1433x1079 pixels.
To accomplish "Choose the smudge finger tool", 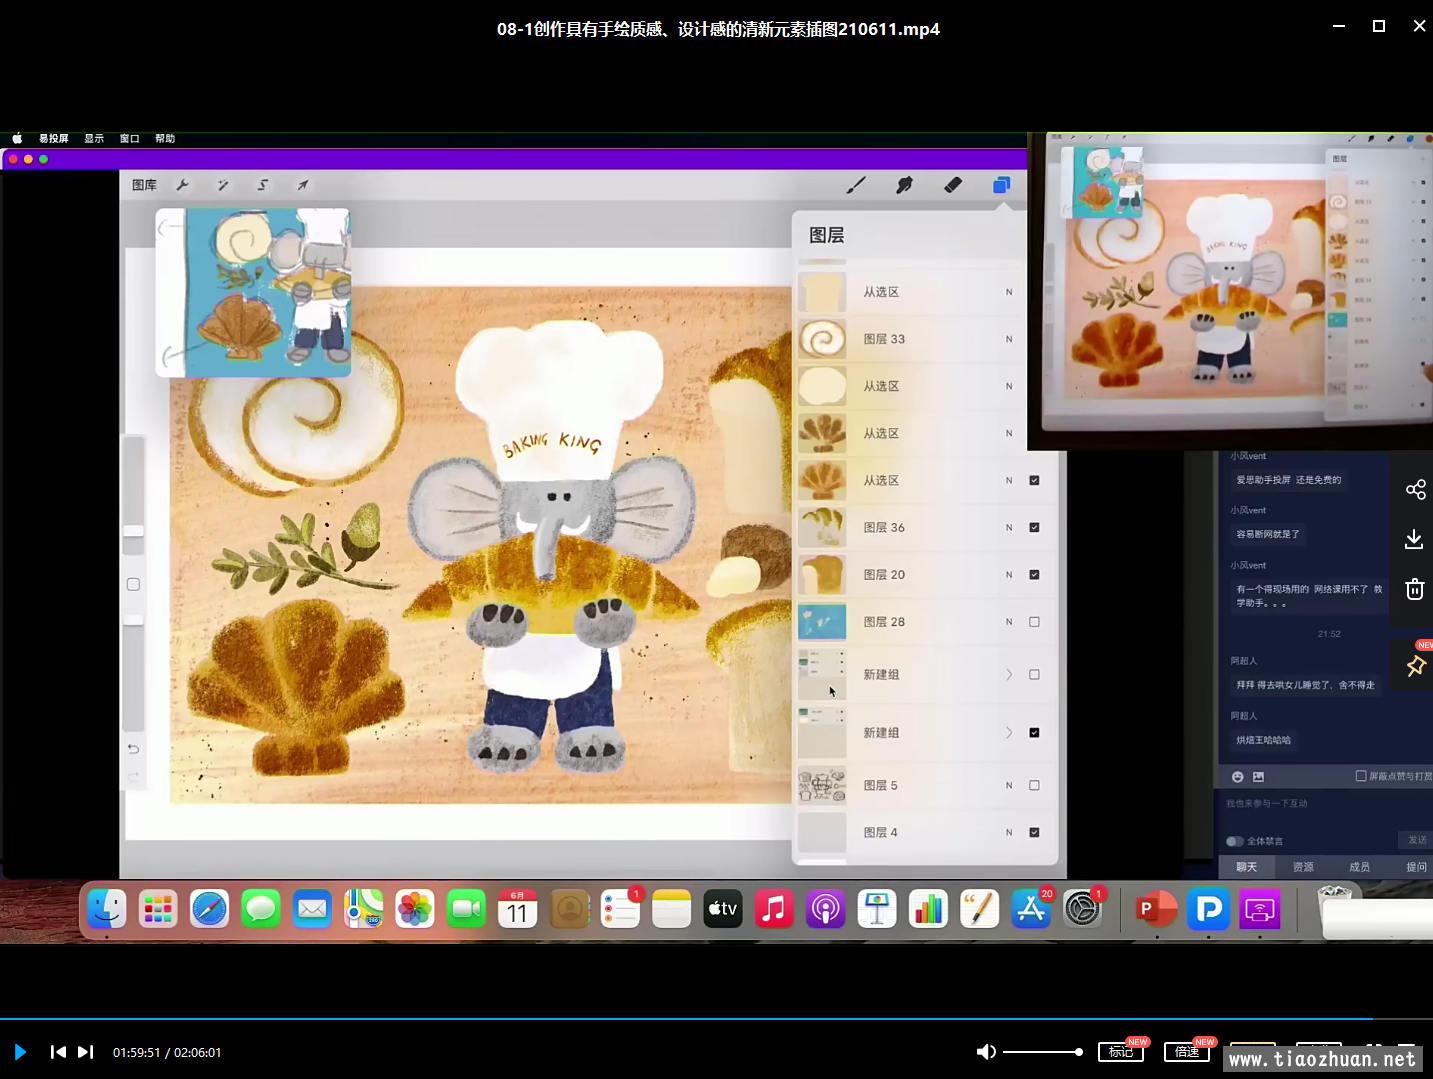I will coord(904,185).
